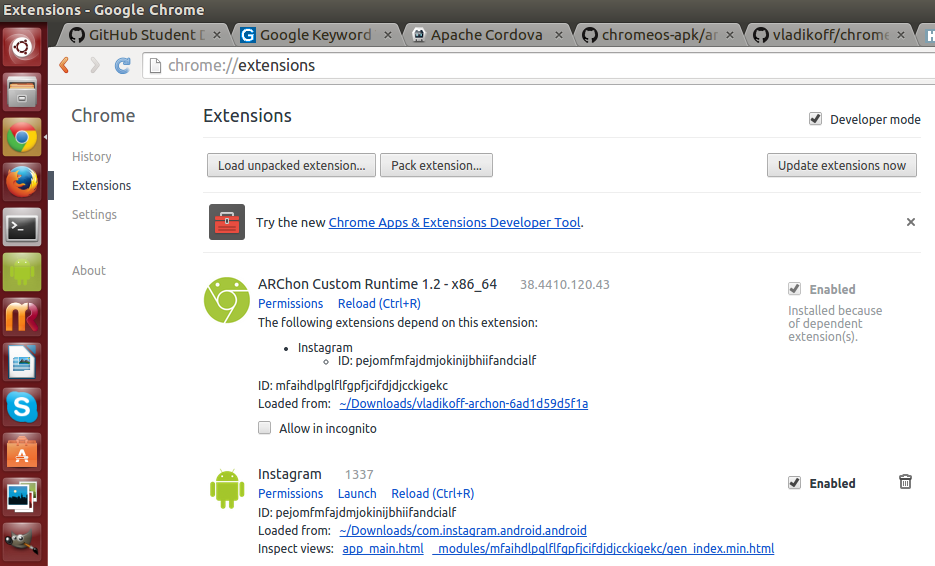
Task: Click Update extensions now button
Action: click(842, 165)
